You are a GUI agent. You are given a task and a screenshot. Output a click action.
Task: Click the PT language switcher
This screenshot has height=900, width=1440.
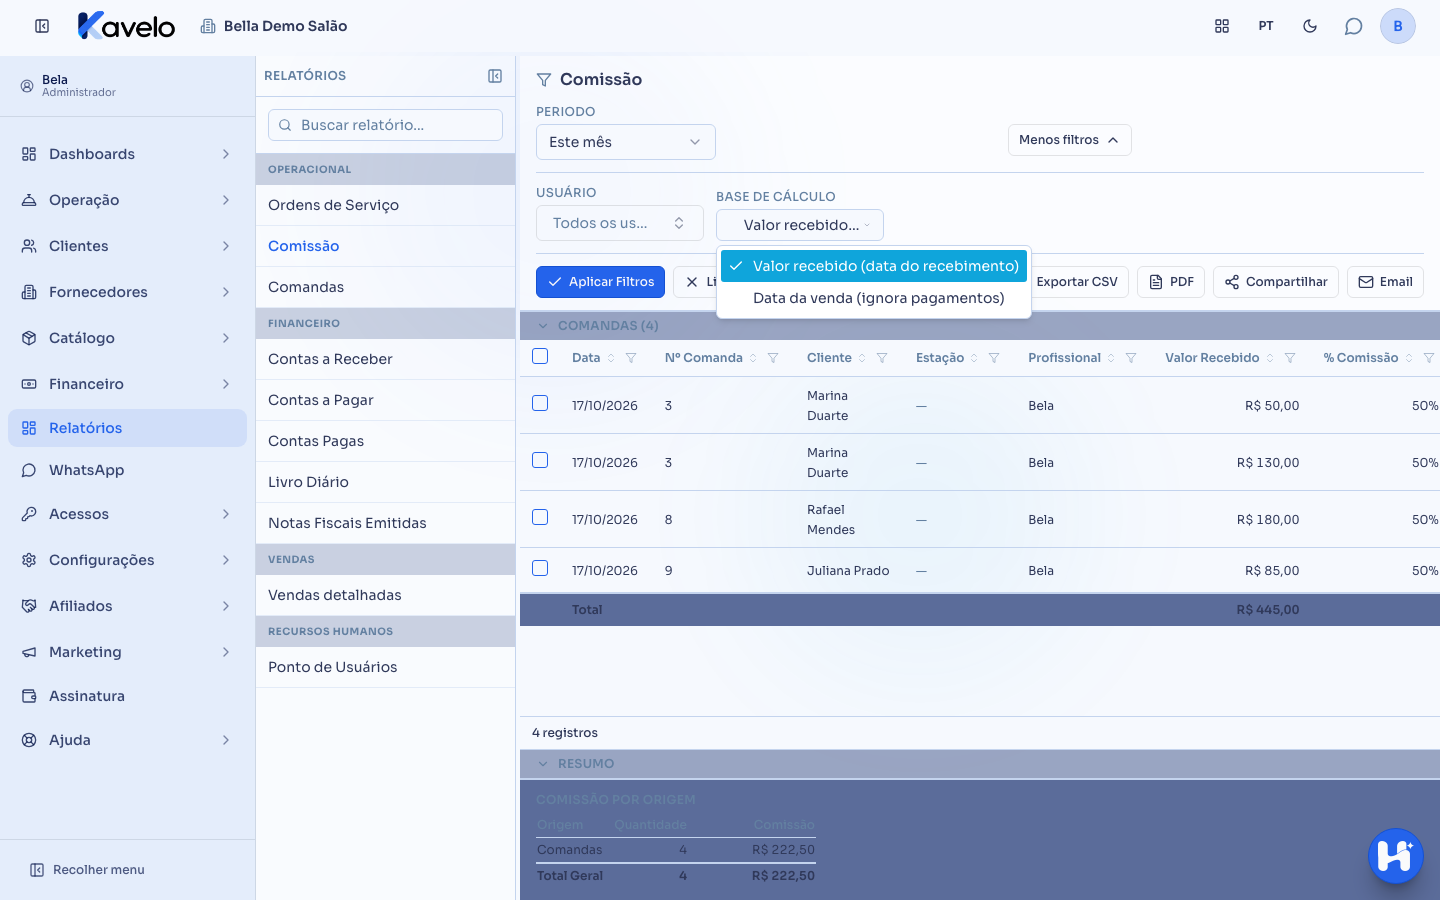1266,26
